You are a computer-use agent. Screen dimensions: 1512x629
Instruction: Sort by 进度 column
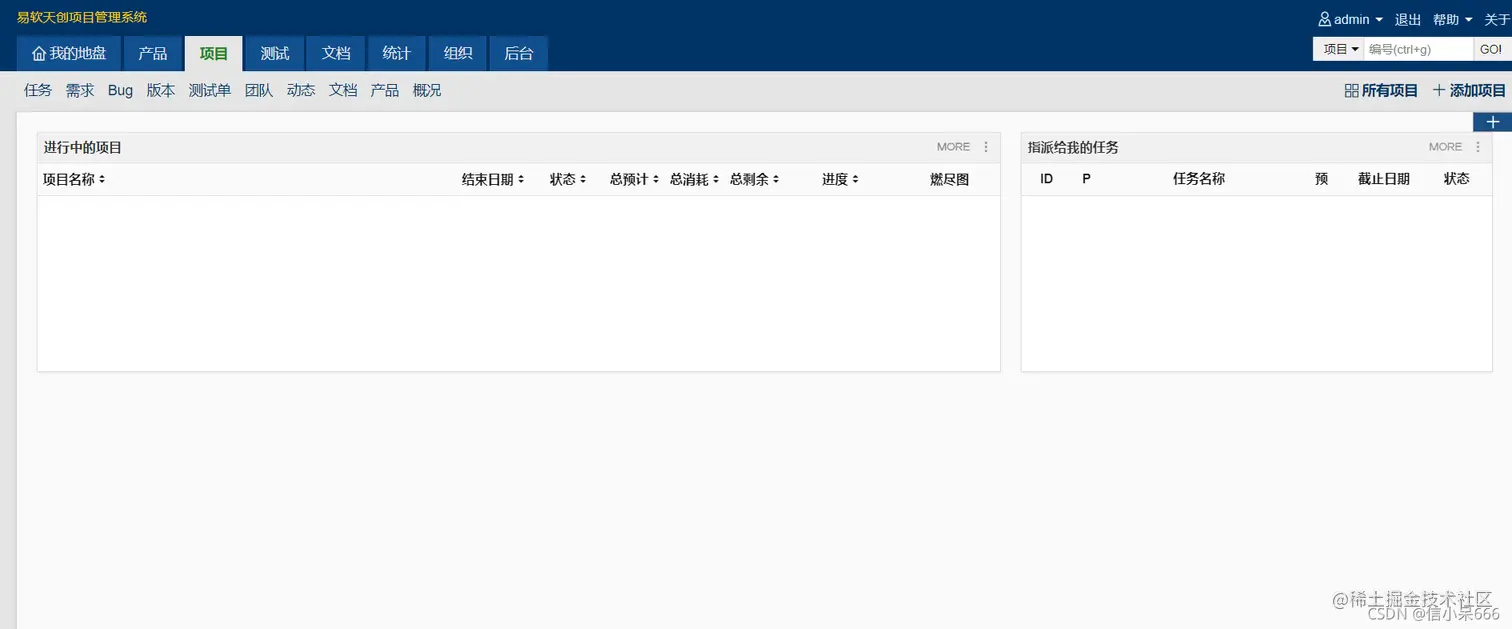tap(840, 179)
